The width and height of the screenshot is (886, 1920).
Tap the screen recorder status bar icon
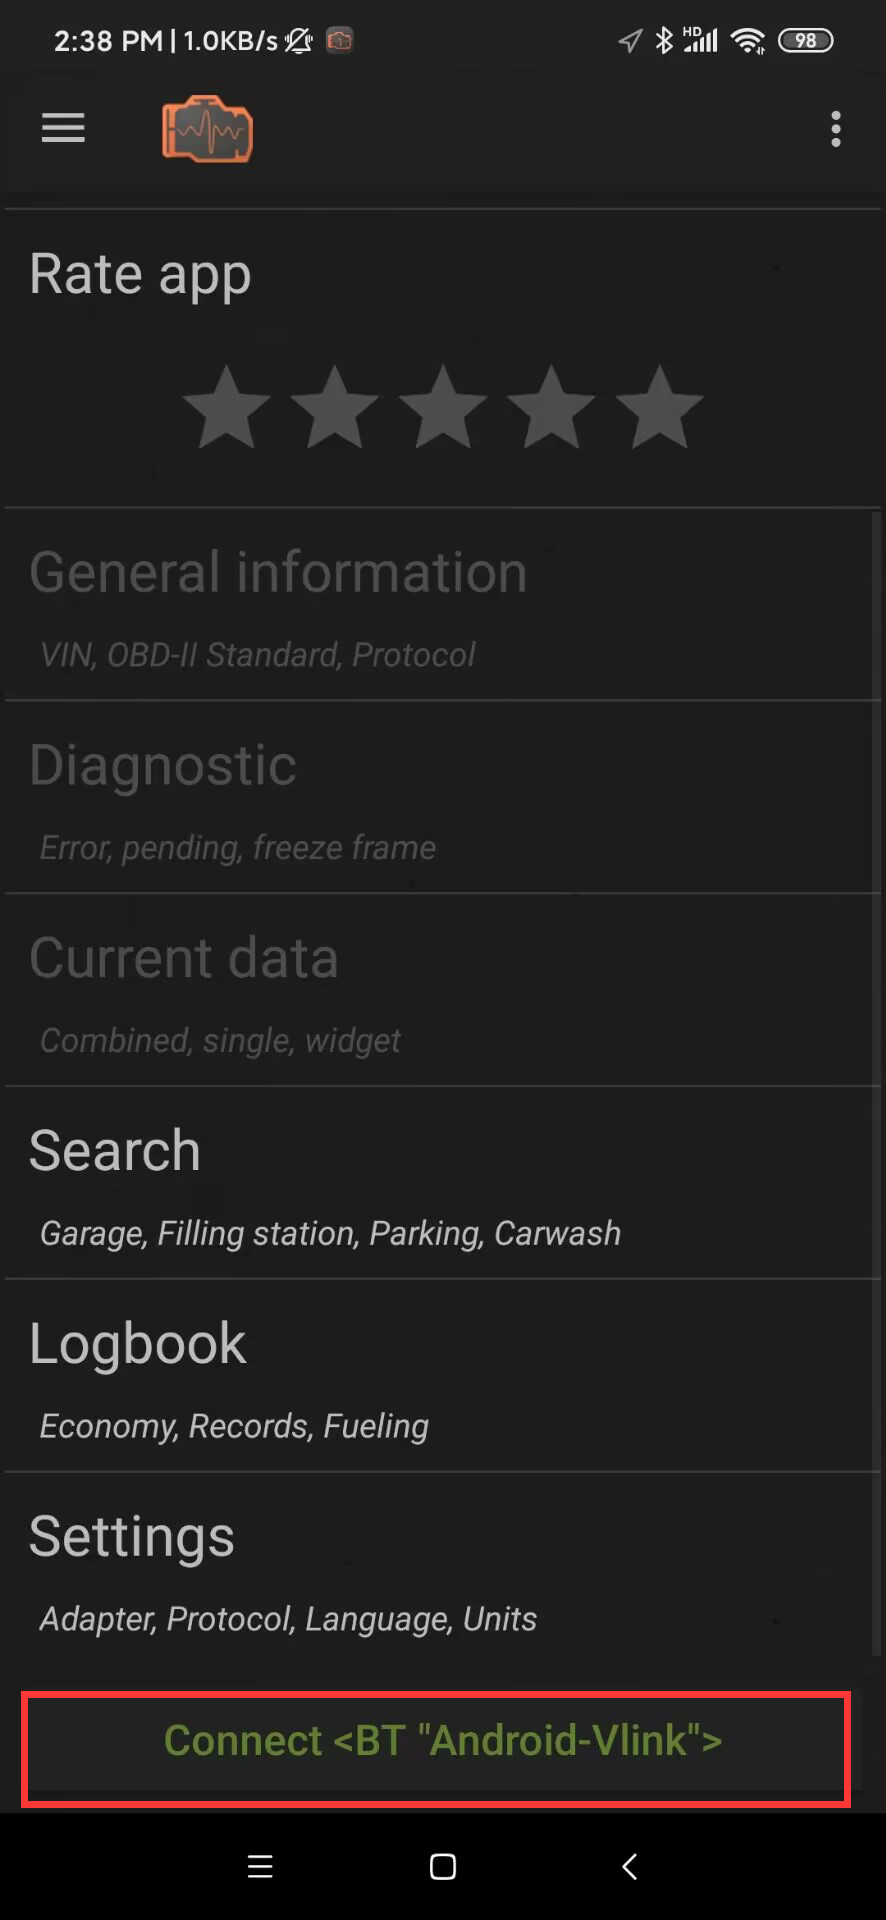pyautogui.click(x=340, y=41)
